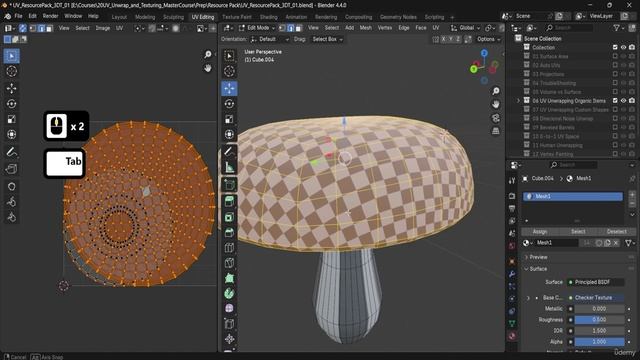This screenshot has height=360, width=640.
Task: Activate the Grab sculpt tool in UV editor
Action: [11, 187]
